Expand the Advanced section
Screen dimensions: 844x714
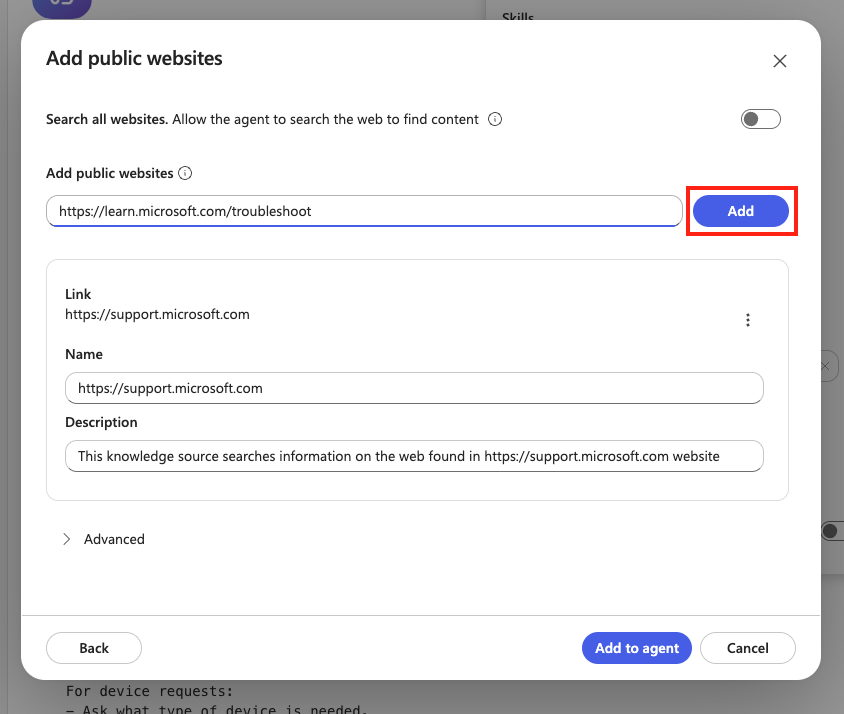coord(66,539)
